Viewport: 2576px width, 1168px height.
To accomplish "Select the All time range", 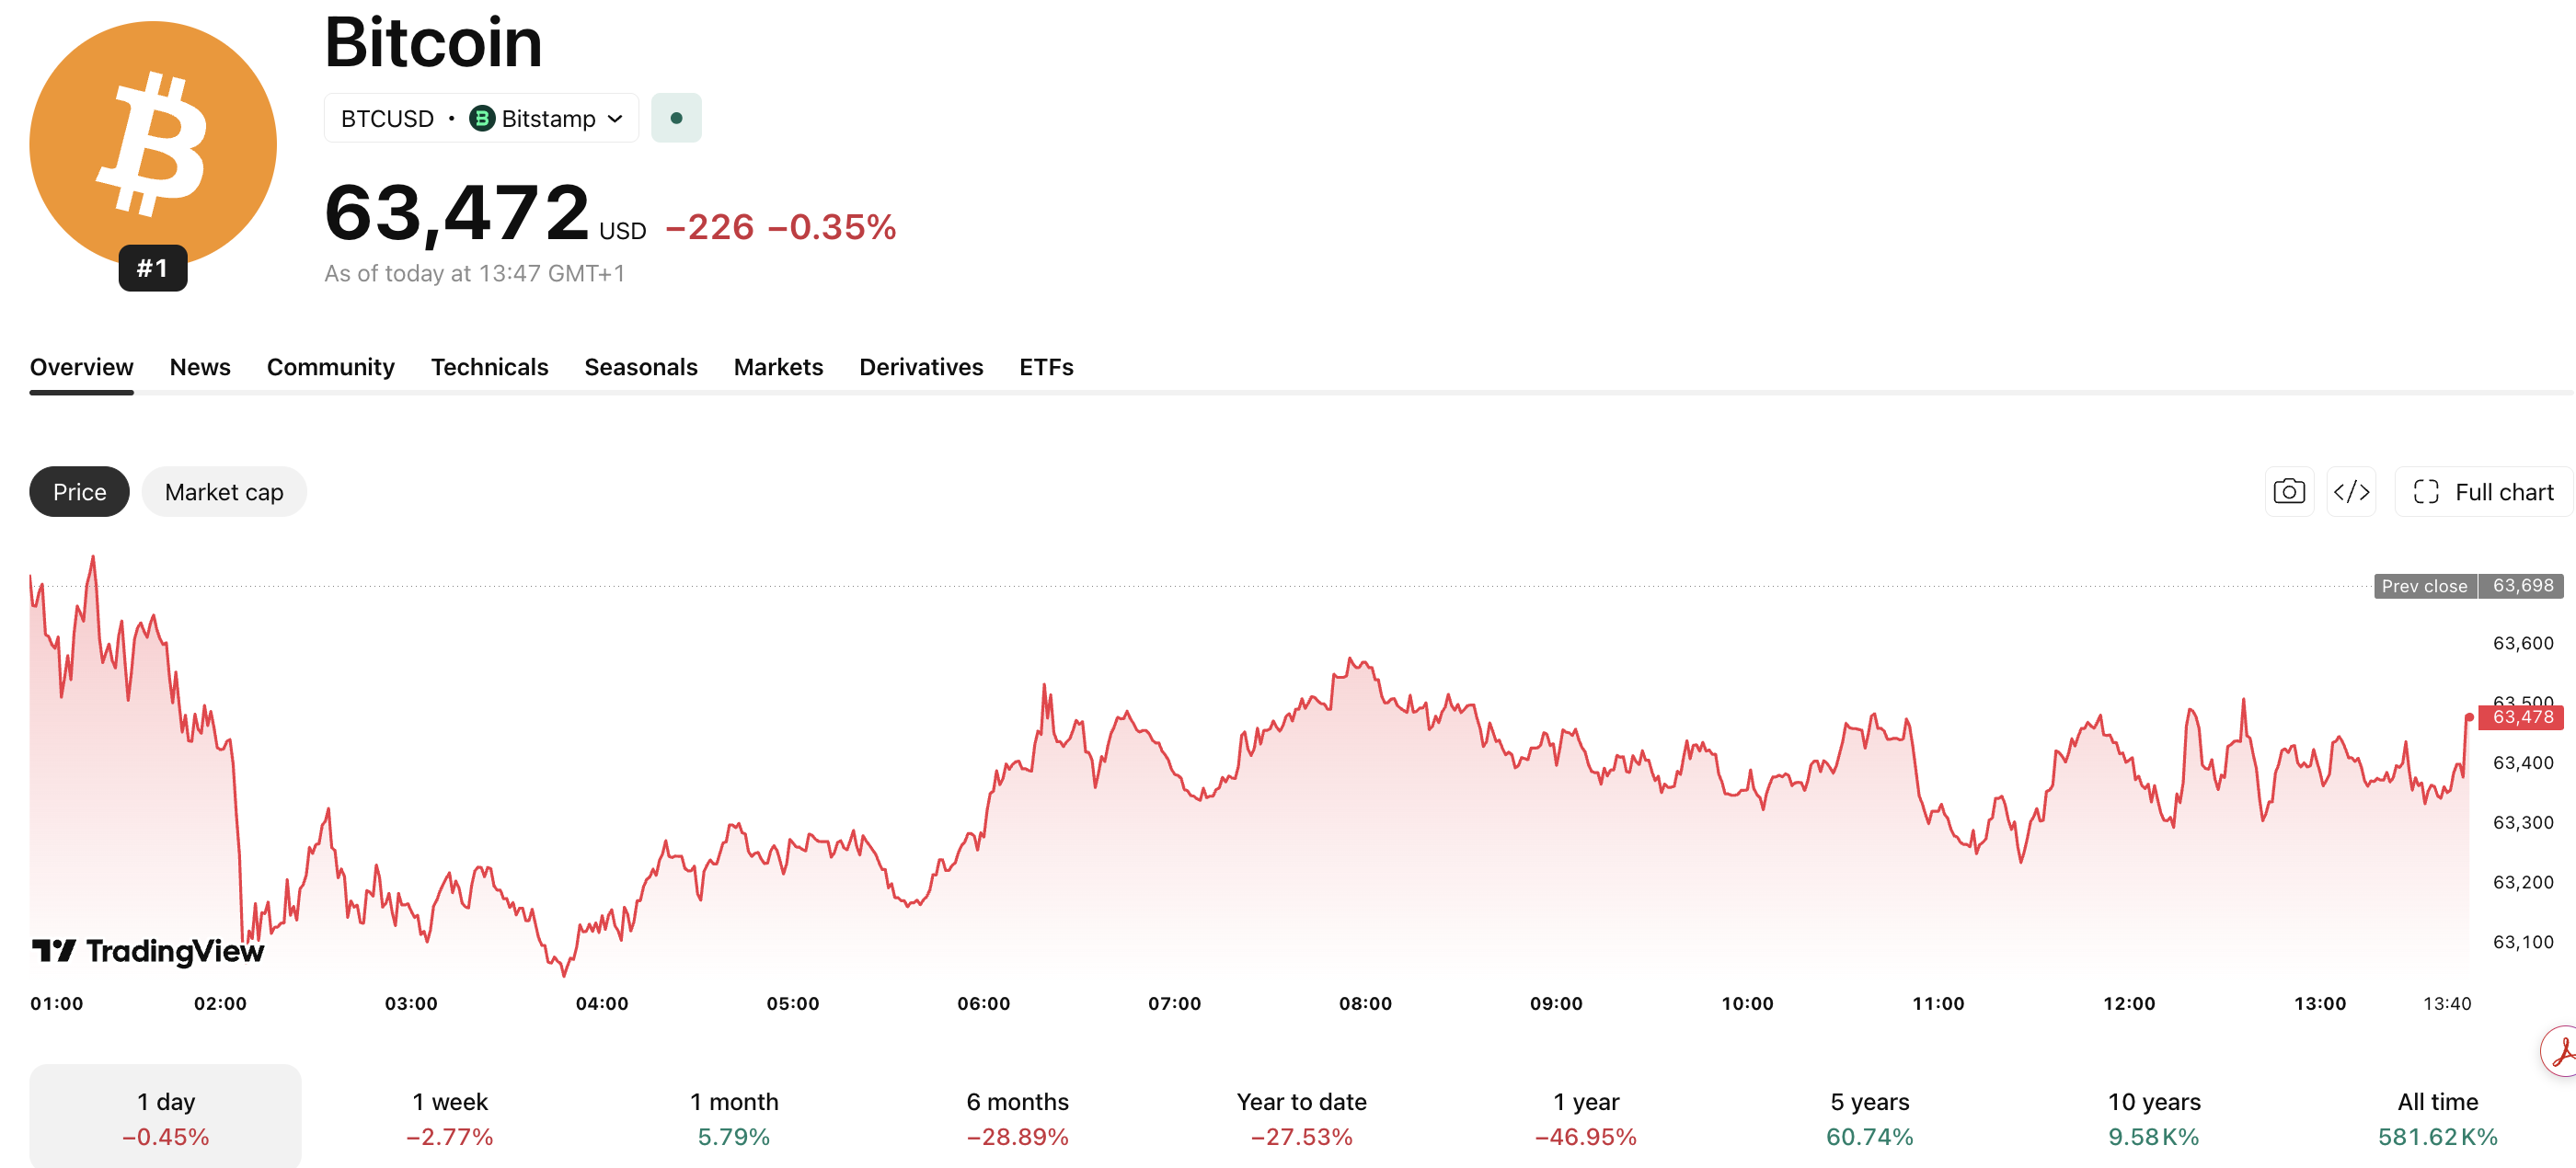I will [2438, 1118].
